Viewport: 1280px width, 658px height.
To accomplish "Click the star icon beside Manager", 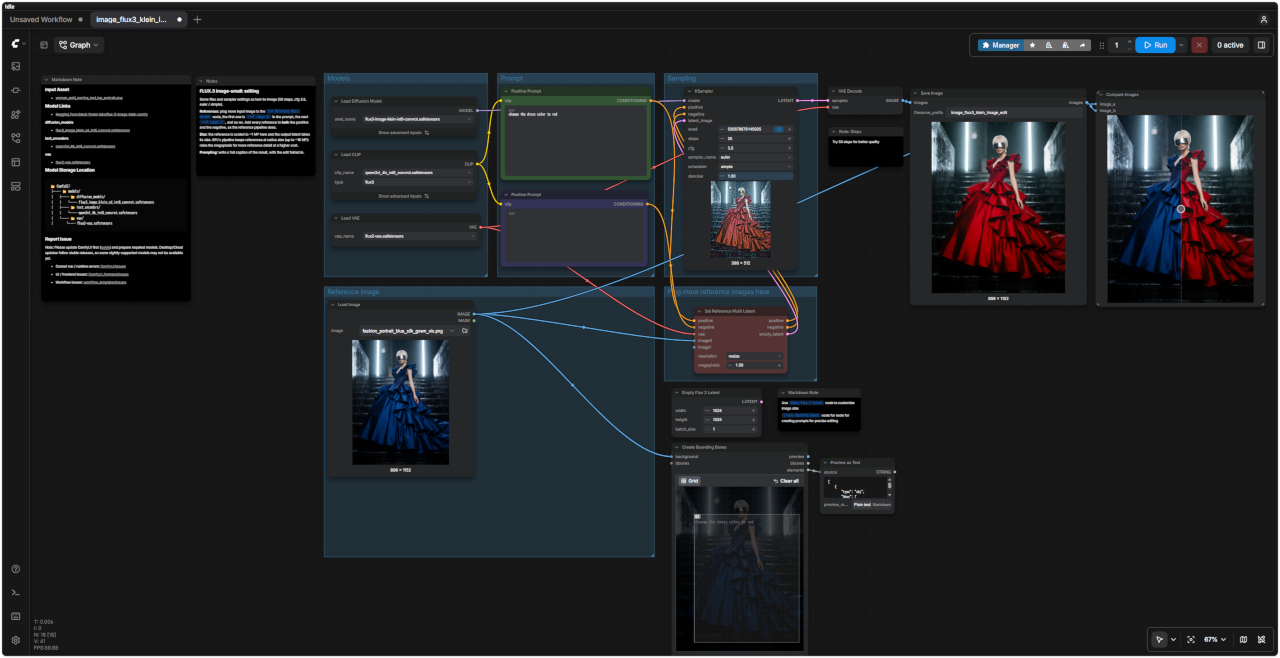I will click(x=1033, y=45).
